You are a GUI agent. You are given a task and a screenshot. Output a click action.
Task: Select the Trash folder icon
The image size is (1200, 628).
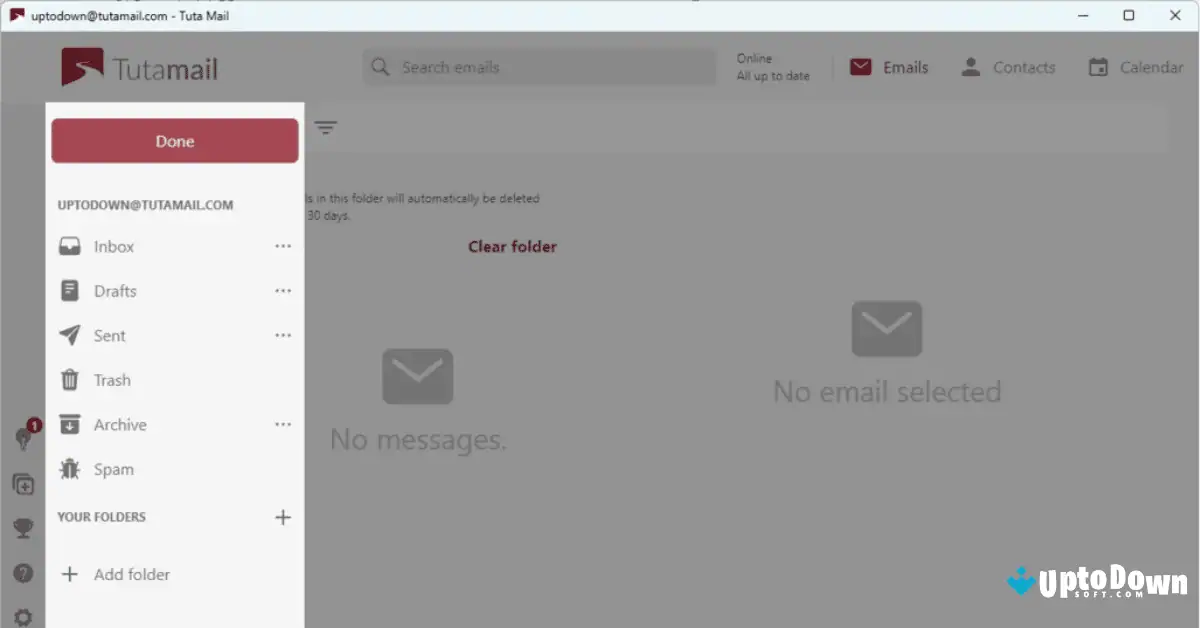pyautogui.click(x=70, y=380)
